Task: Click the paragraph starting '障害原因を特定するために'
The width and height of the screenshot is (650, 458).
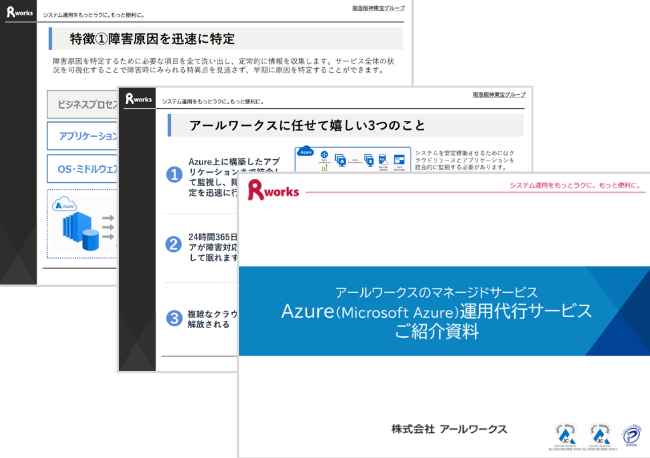Action: pyautogui.click(x=223, y=65)
